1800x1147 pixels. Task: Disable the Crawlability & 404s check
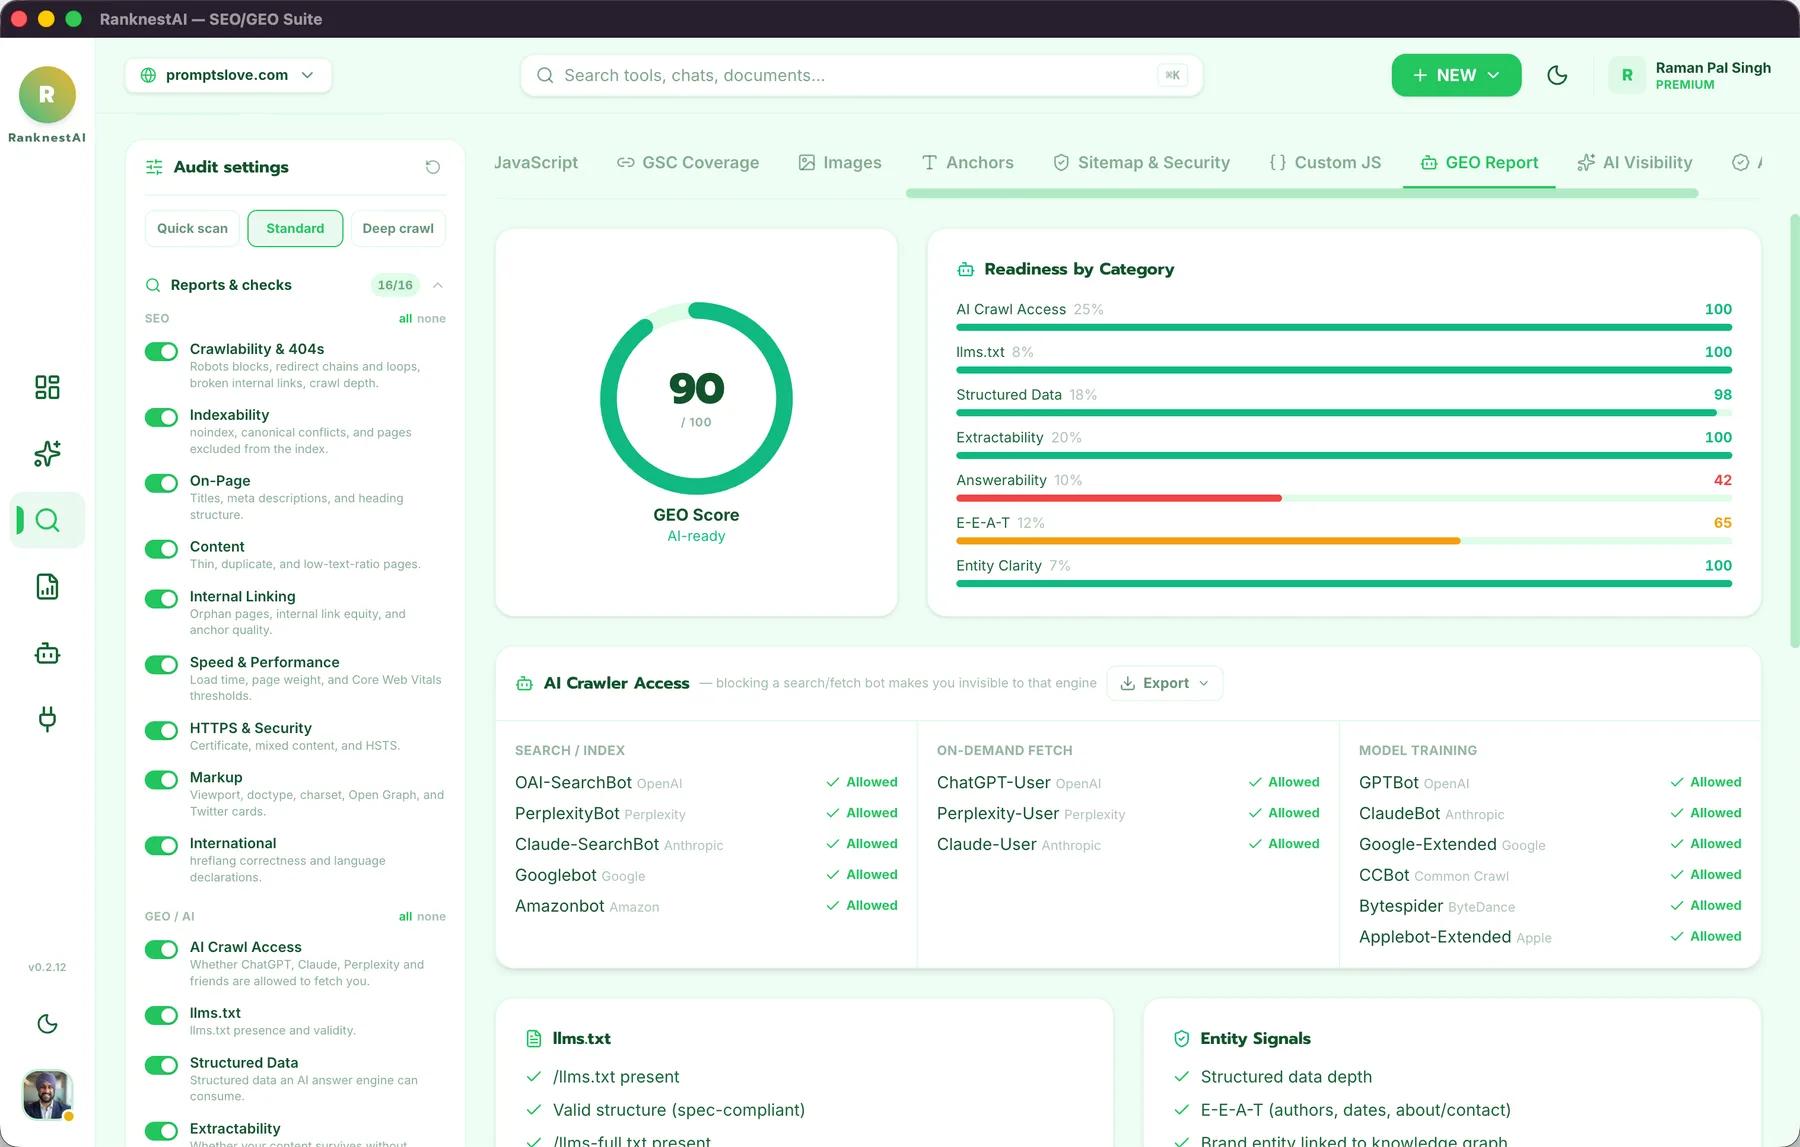point(161,351)
